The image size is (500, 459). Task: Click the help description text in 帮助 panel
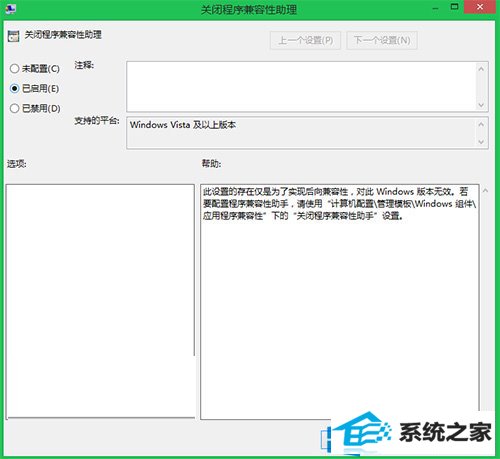(339, 204)
